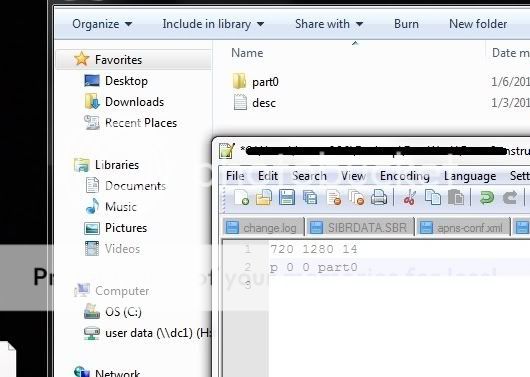Screen dimensions: 530x377
Task: Click the New file icon in Notepad++ toolbar
Action: coord(241,197)
